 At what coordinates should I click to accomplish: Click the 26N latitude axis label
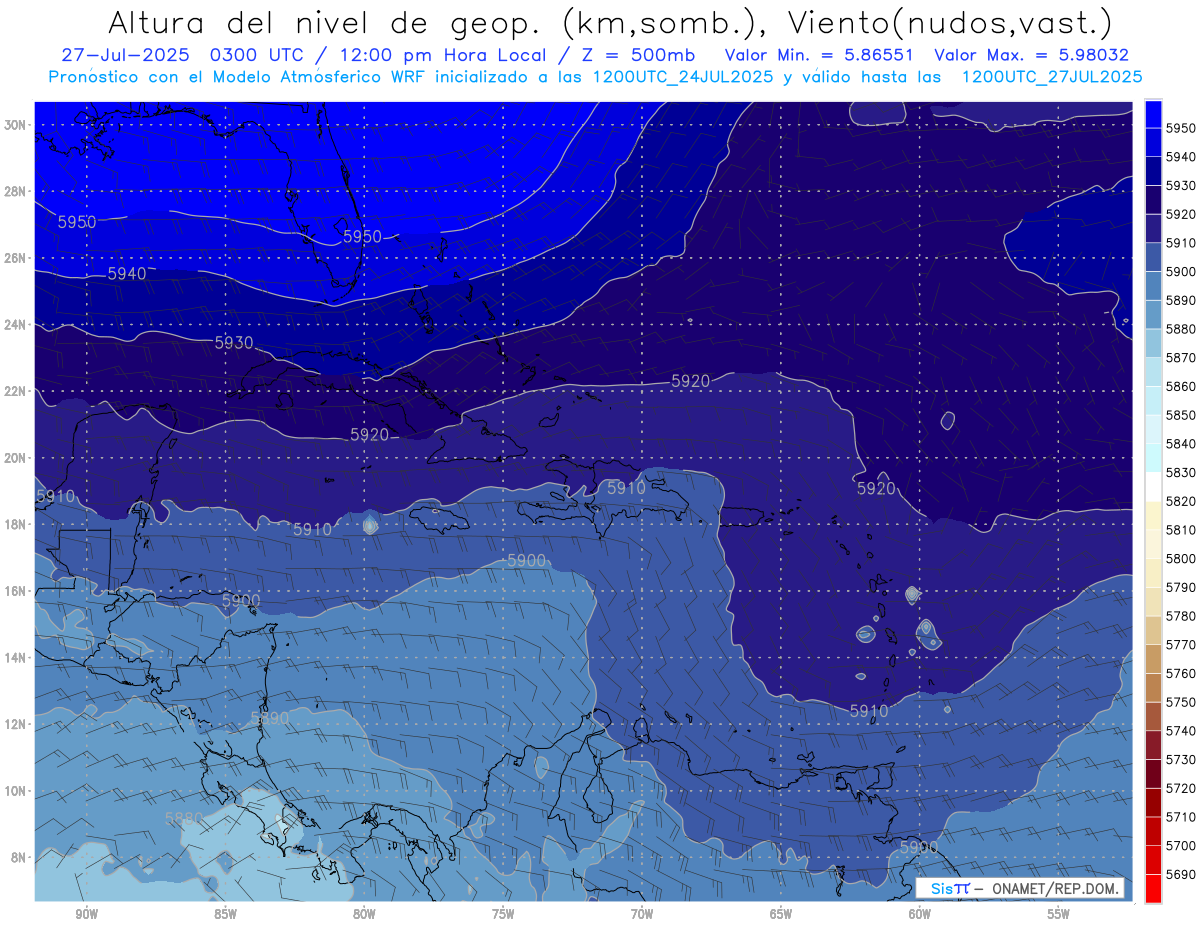tap(14, 257)
